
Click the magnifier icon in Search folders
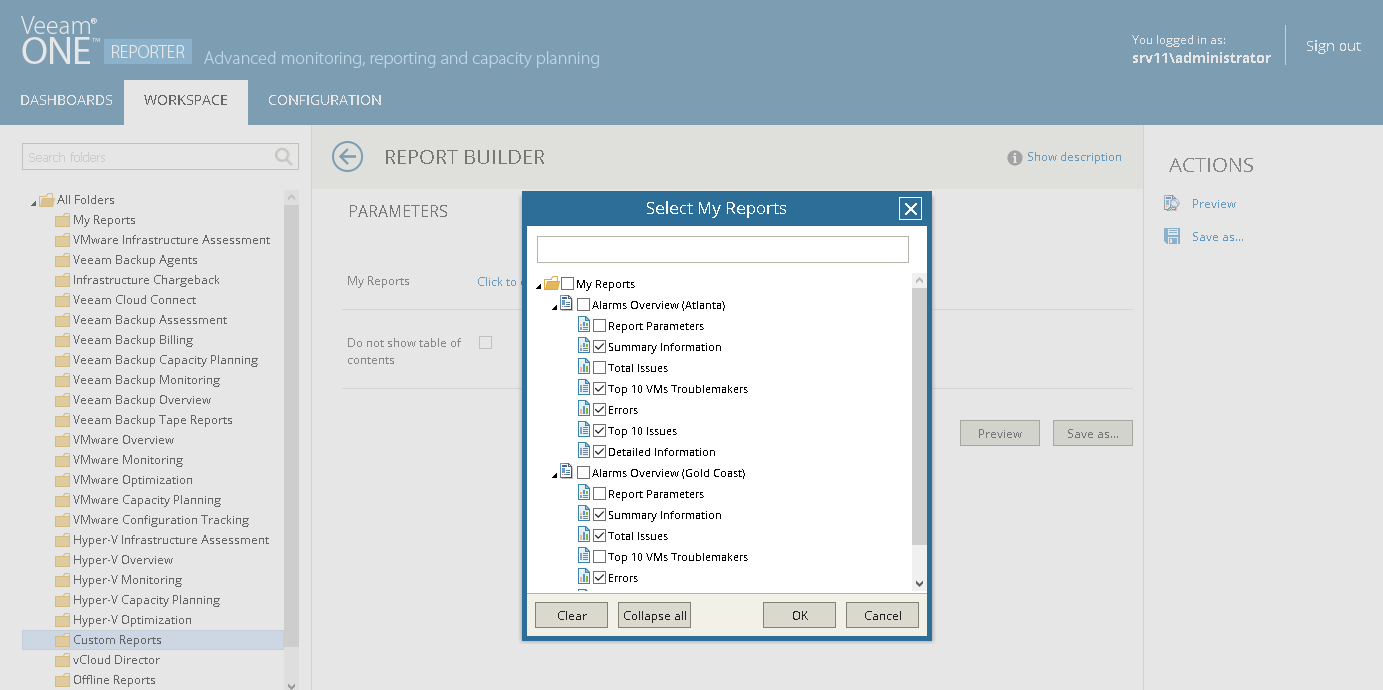coord(284,157)
